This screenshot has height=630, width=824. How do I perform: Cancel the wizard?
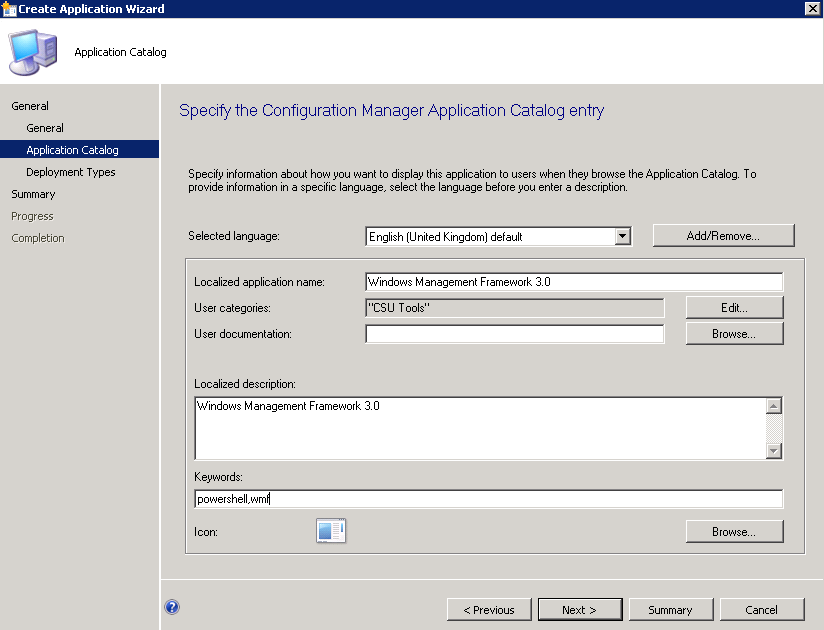pos(761,610)
